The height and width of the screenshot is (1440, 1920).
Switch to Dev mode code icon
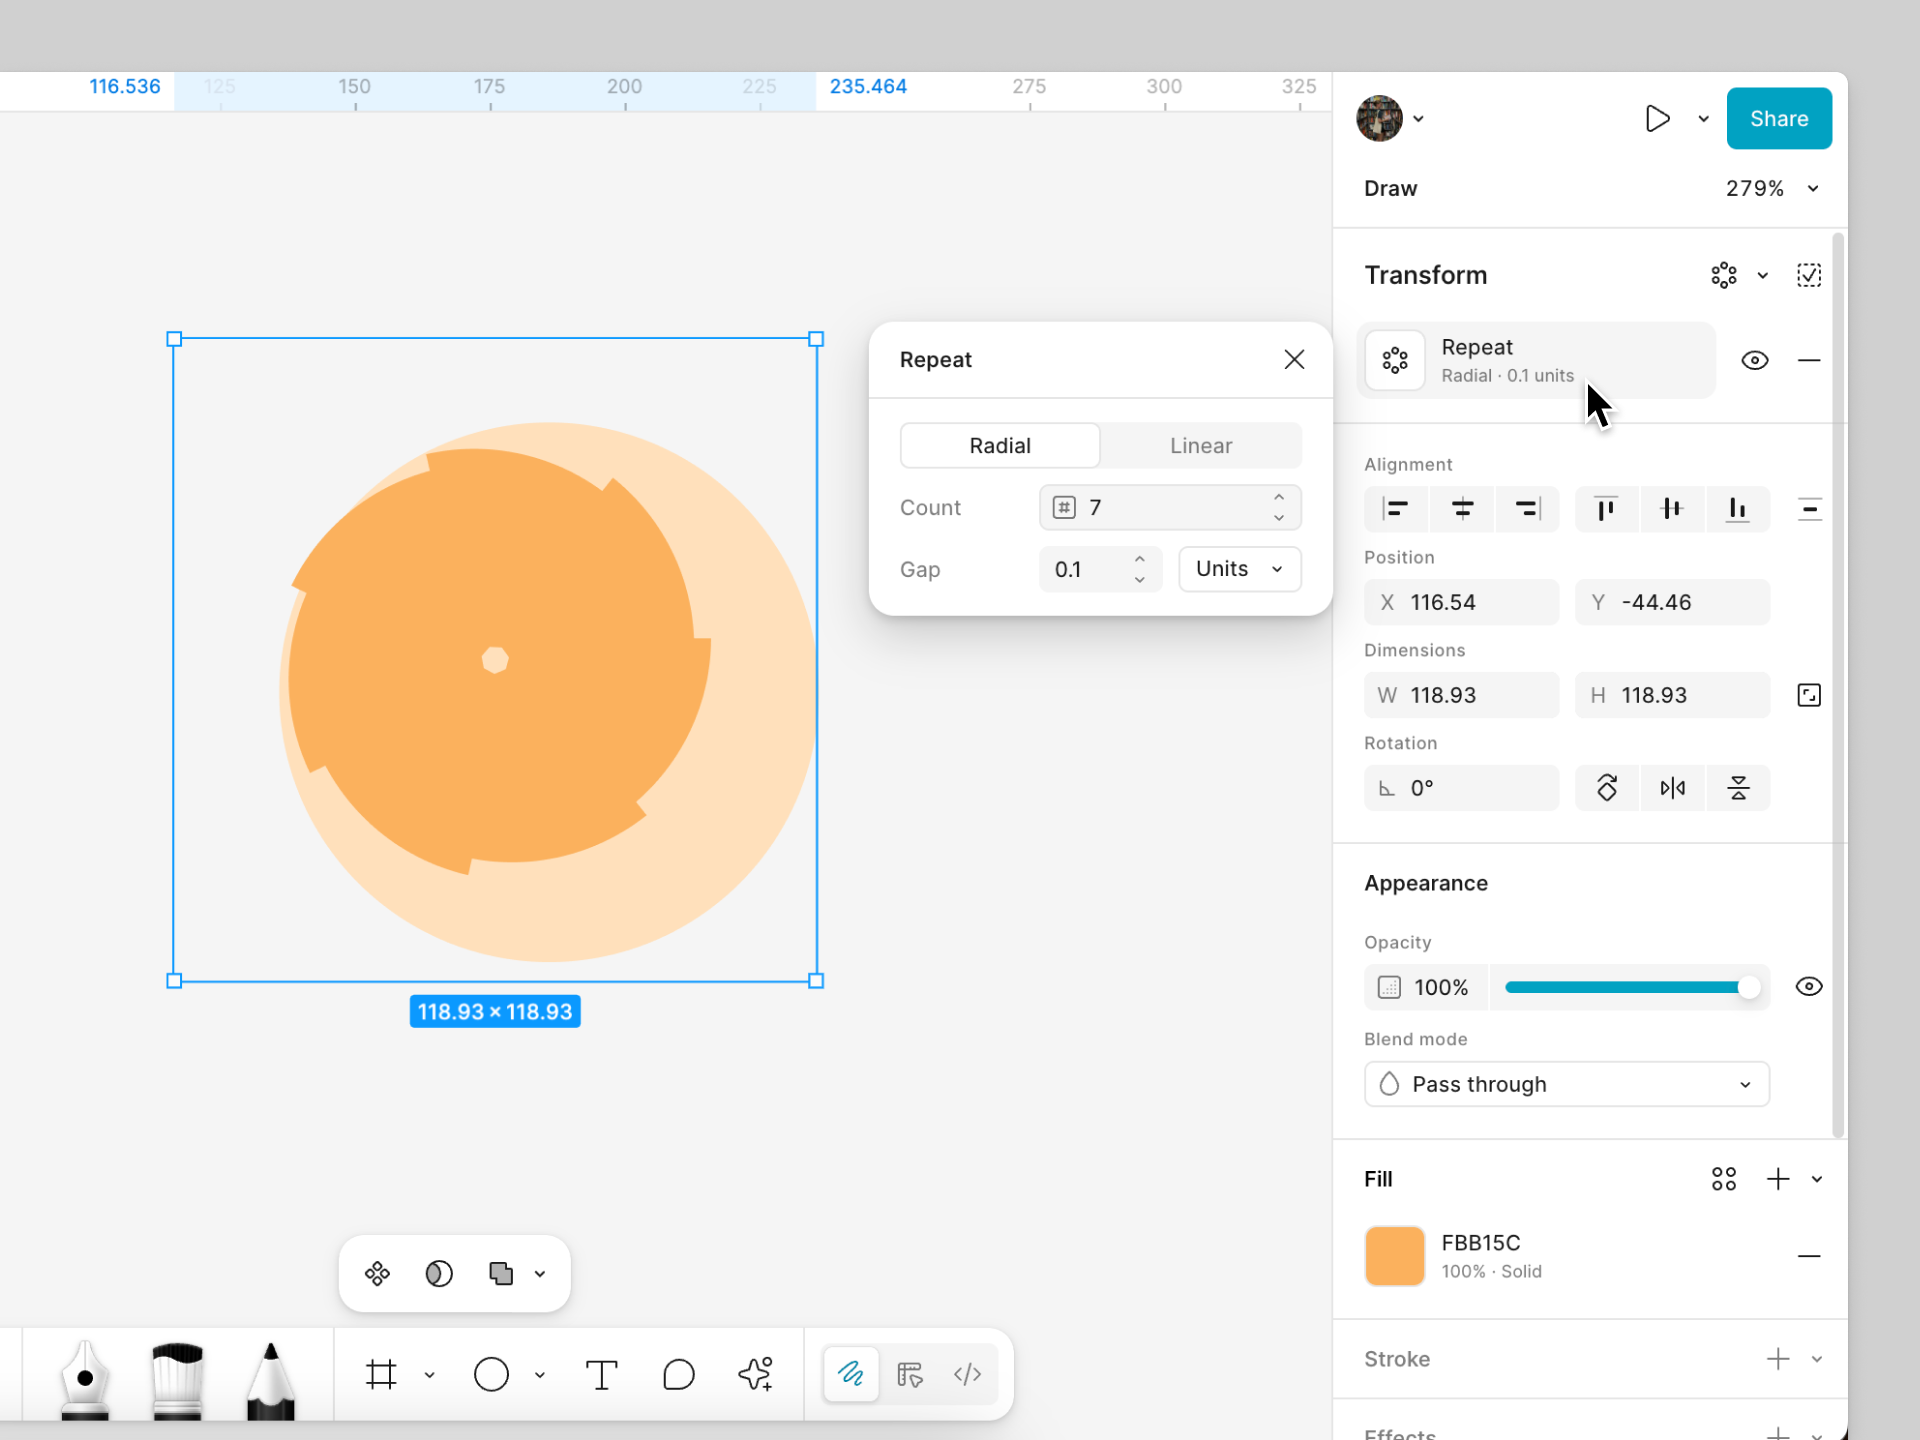[967, 1374]
